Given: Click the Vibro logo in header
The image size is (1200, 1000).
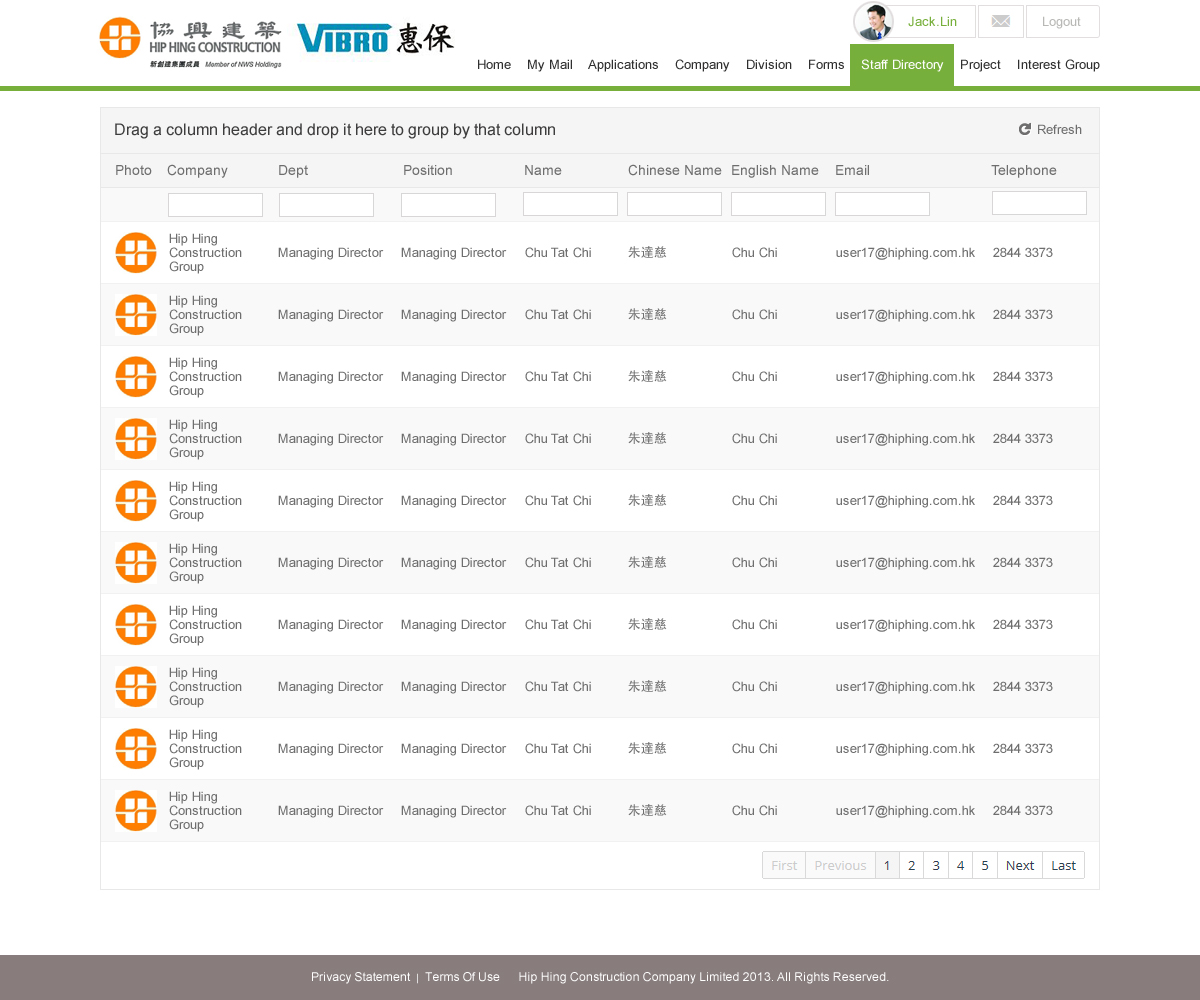Looking at the screenshot, I should coord(375,38).
